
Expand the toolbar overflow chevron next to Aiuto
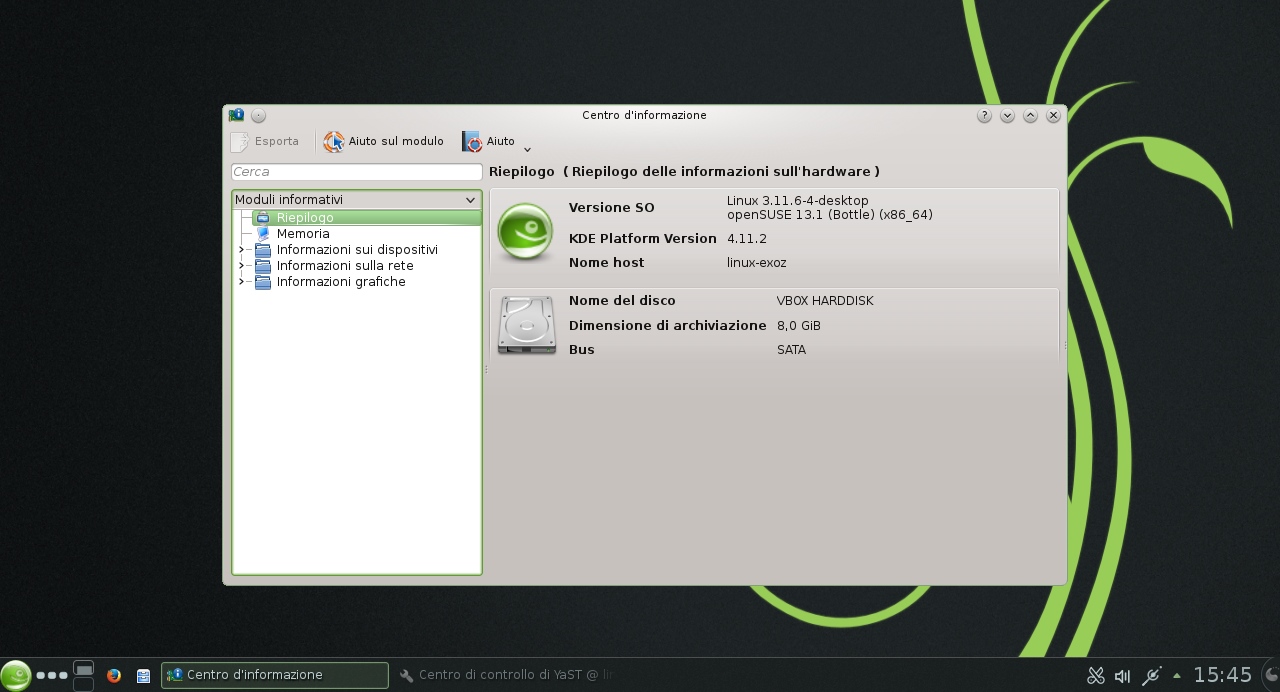(x=527, y=150)
